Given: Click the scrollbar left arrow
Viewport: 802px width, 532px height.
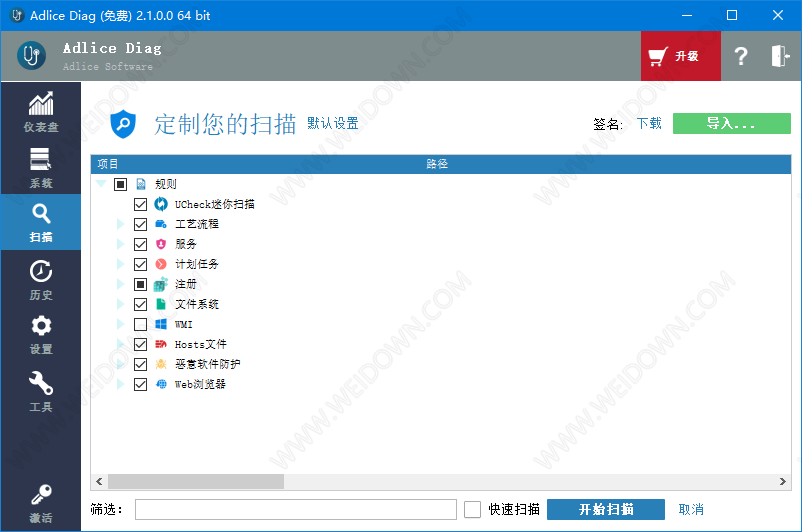Looking at the screenshot, I should (99, 481).
